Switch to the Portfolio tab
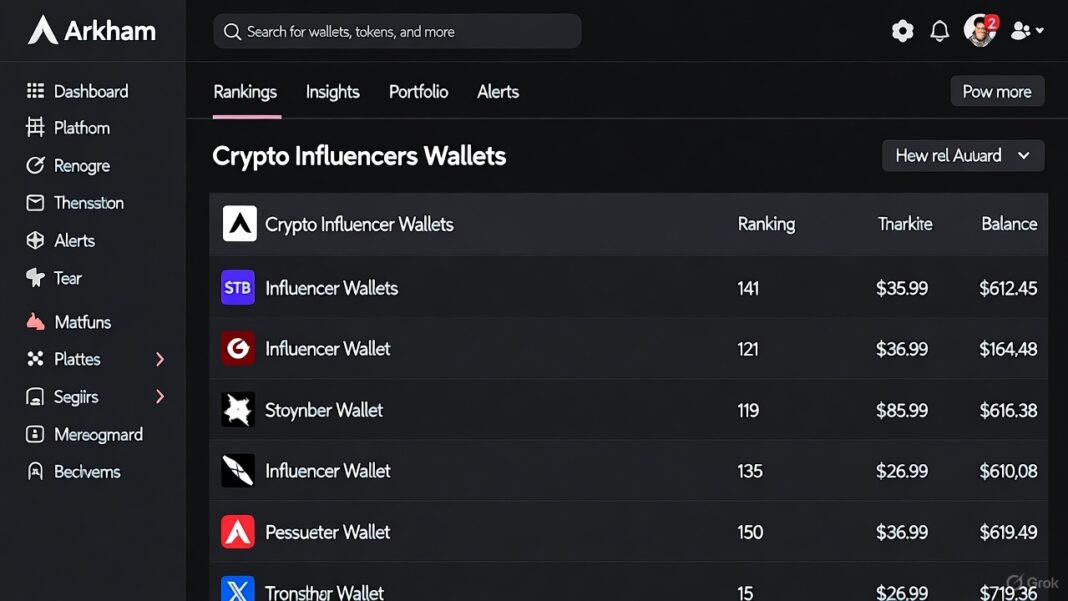Screen dimensions: 1068x601 (418, 92)
